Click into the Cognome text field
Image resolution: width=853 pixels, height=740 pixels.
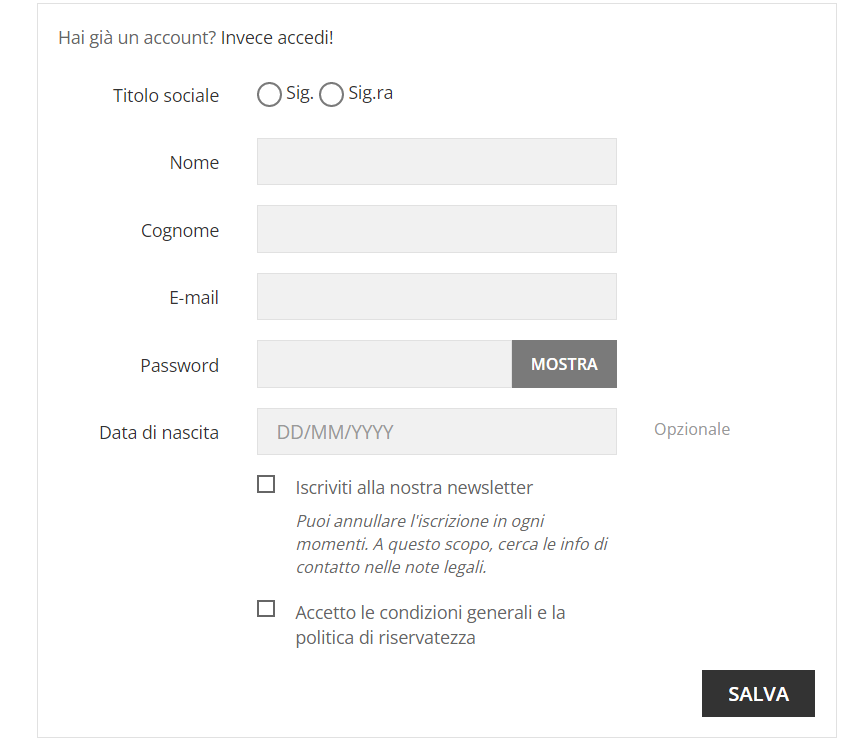(x=436, y=229)
